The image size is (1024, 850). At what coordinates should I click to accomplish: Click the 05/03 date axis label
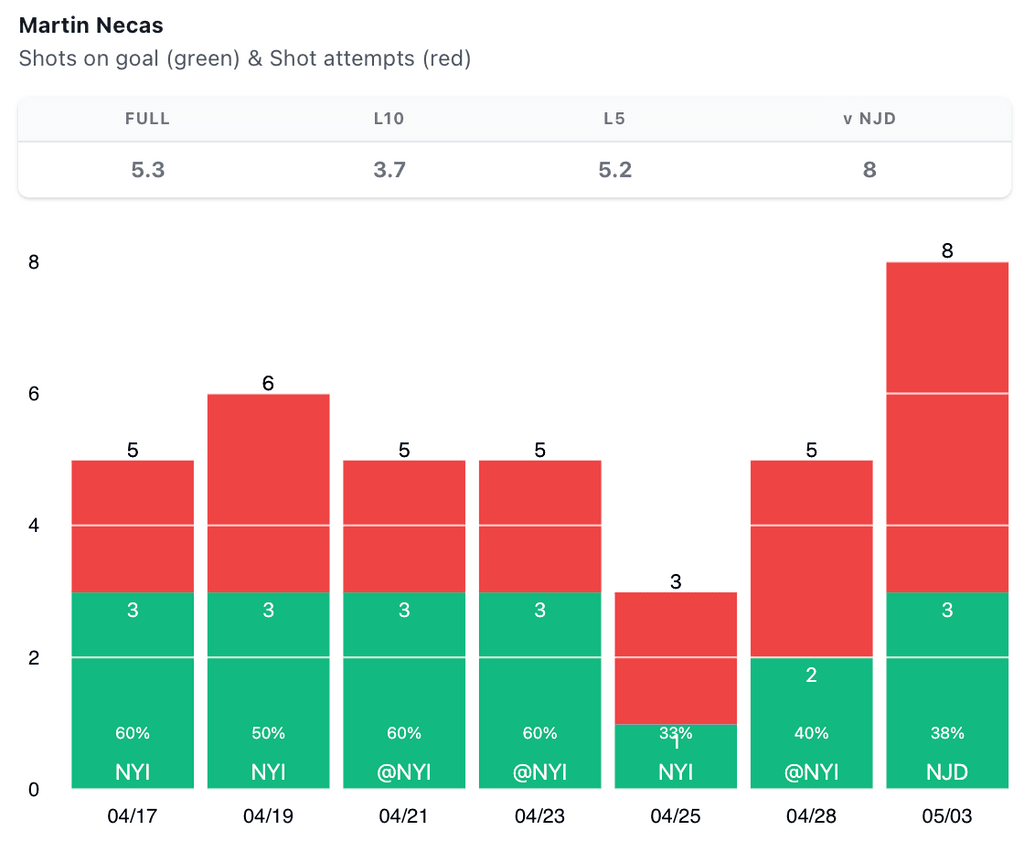click(x=947, y=816)
